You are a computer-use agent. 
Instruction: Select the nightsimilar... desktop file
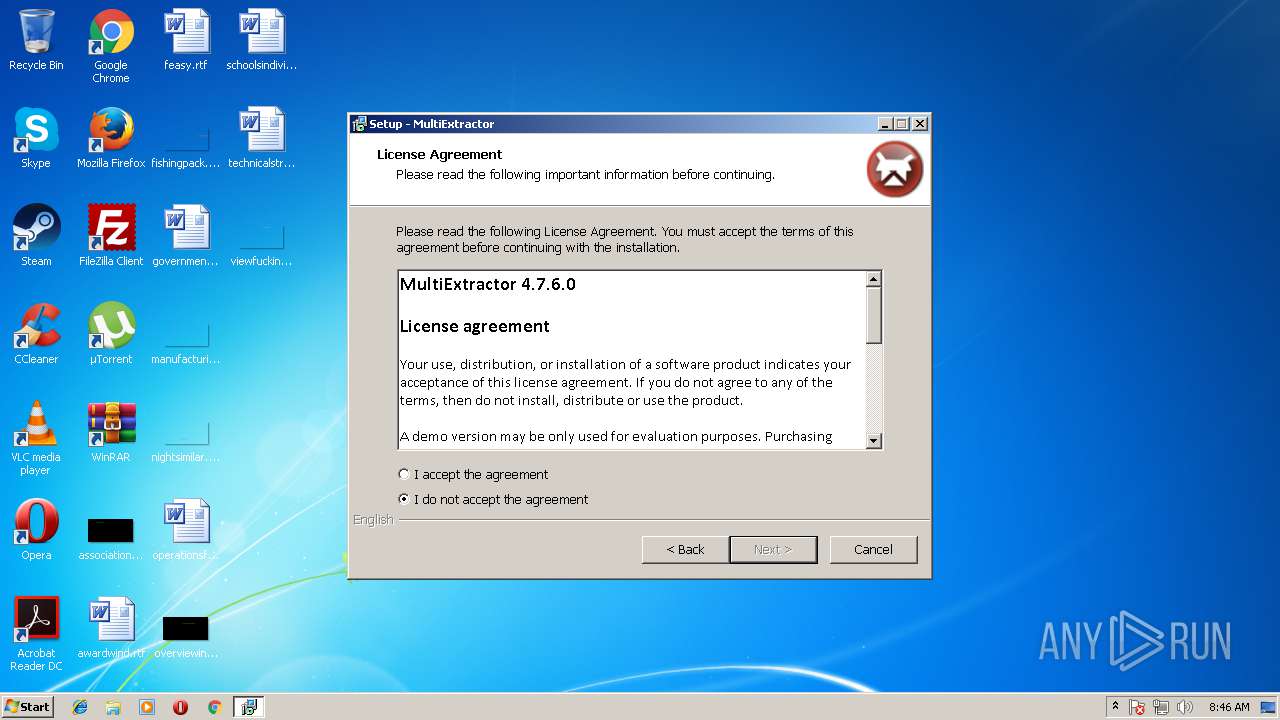(186, 441)
